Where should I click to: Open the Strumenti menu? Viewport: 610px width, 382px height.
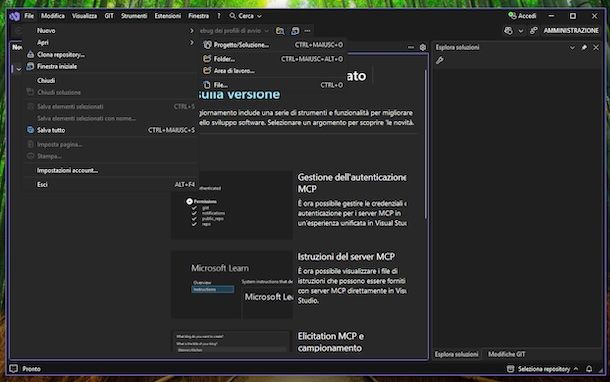pos(134,16)
